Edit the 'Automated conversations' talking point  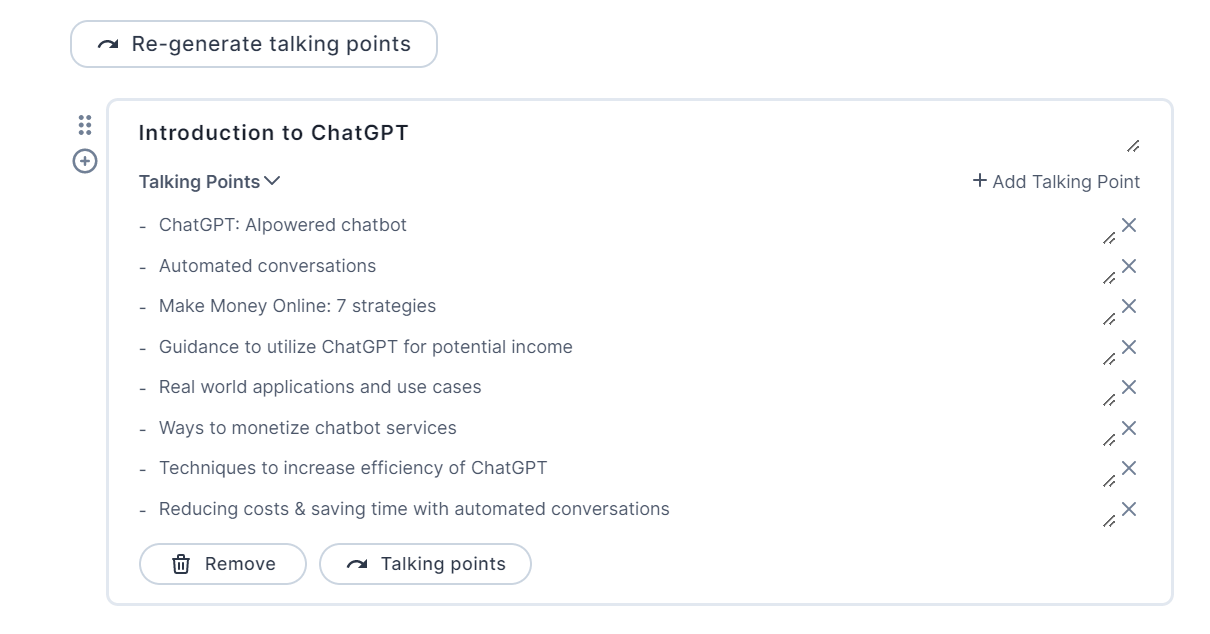coord(1108,279)
